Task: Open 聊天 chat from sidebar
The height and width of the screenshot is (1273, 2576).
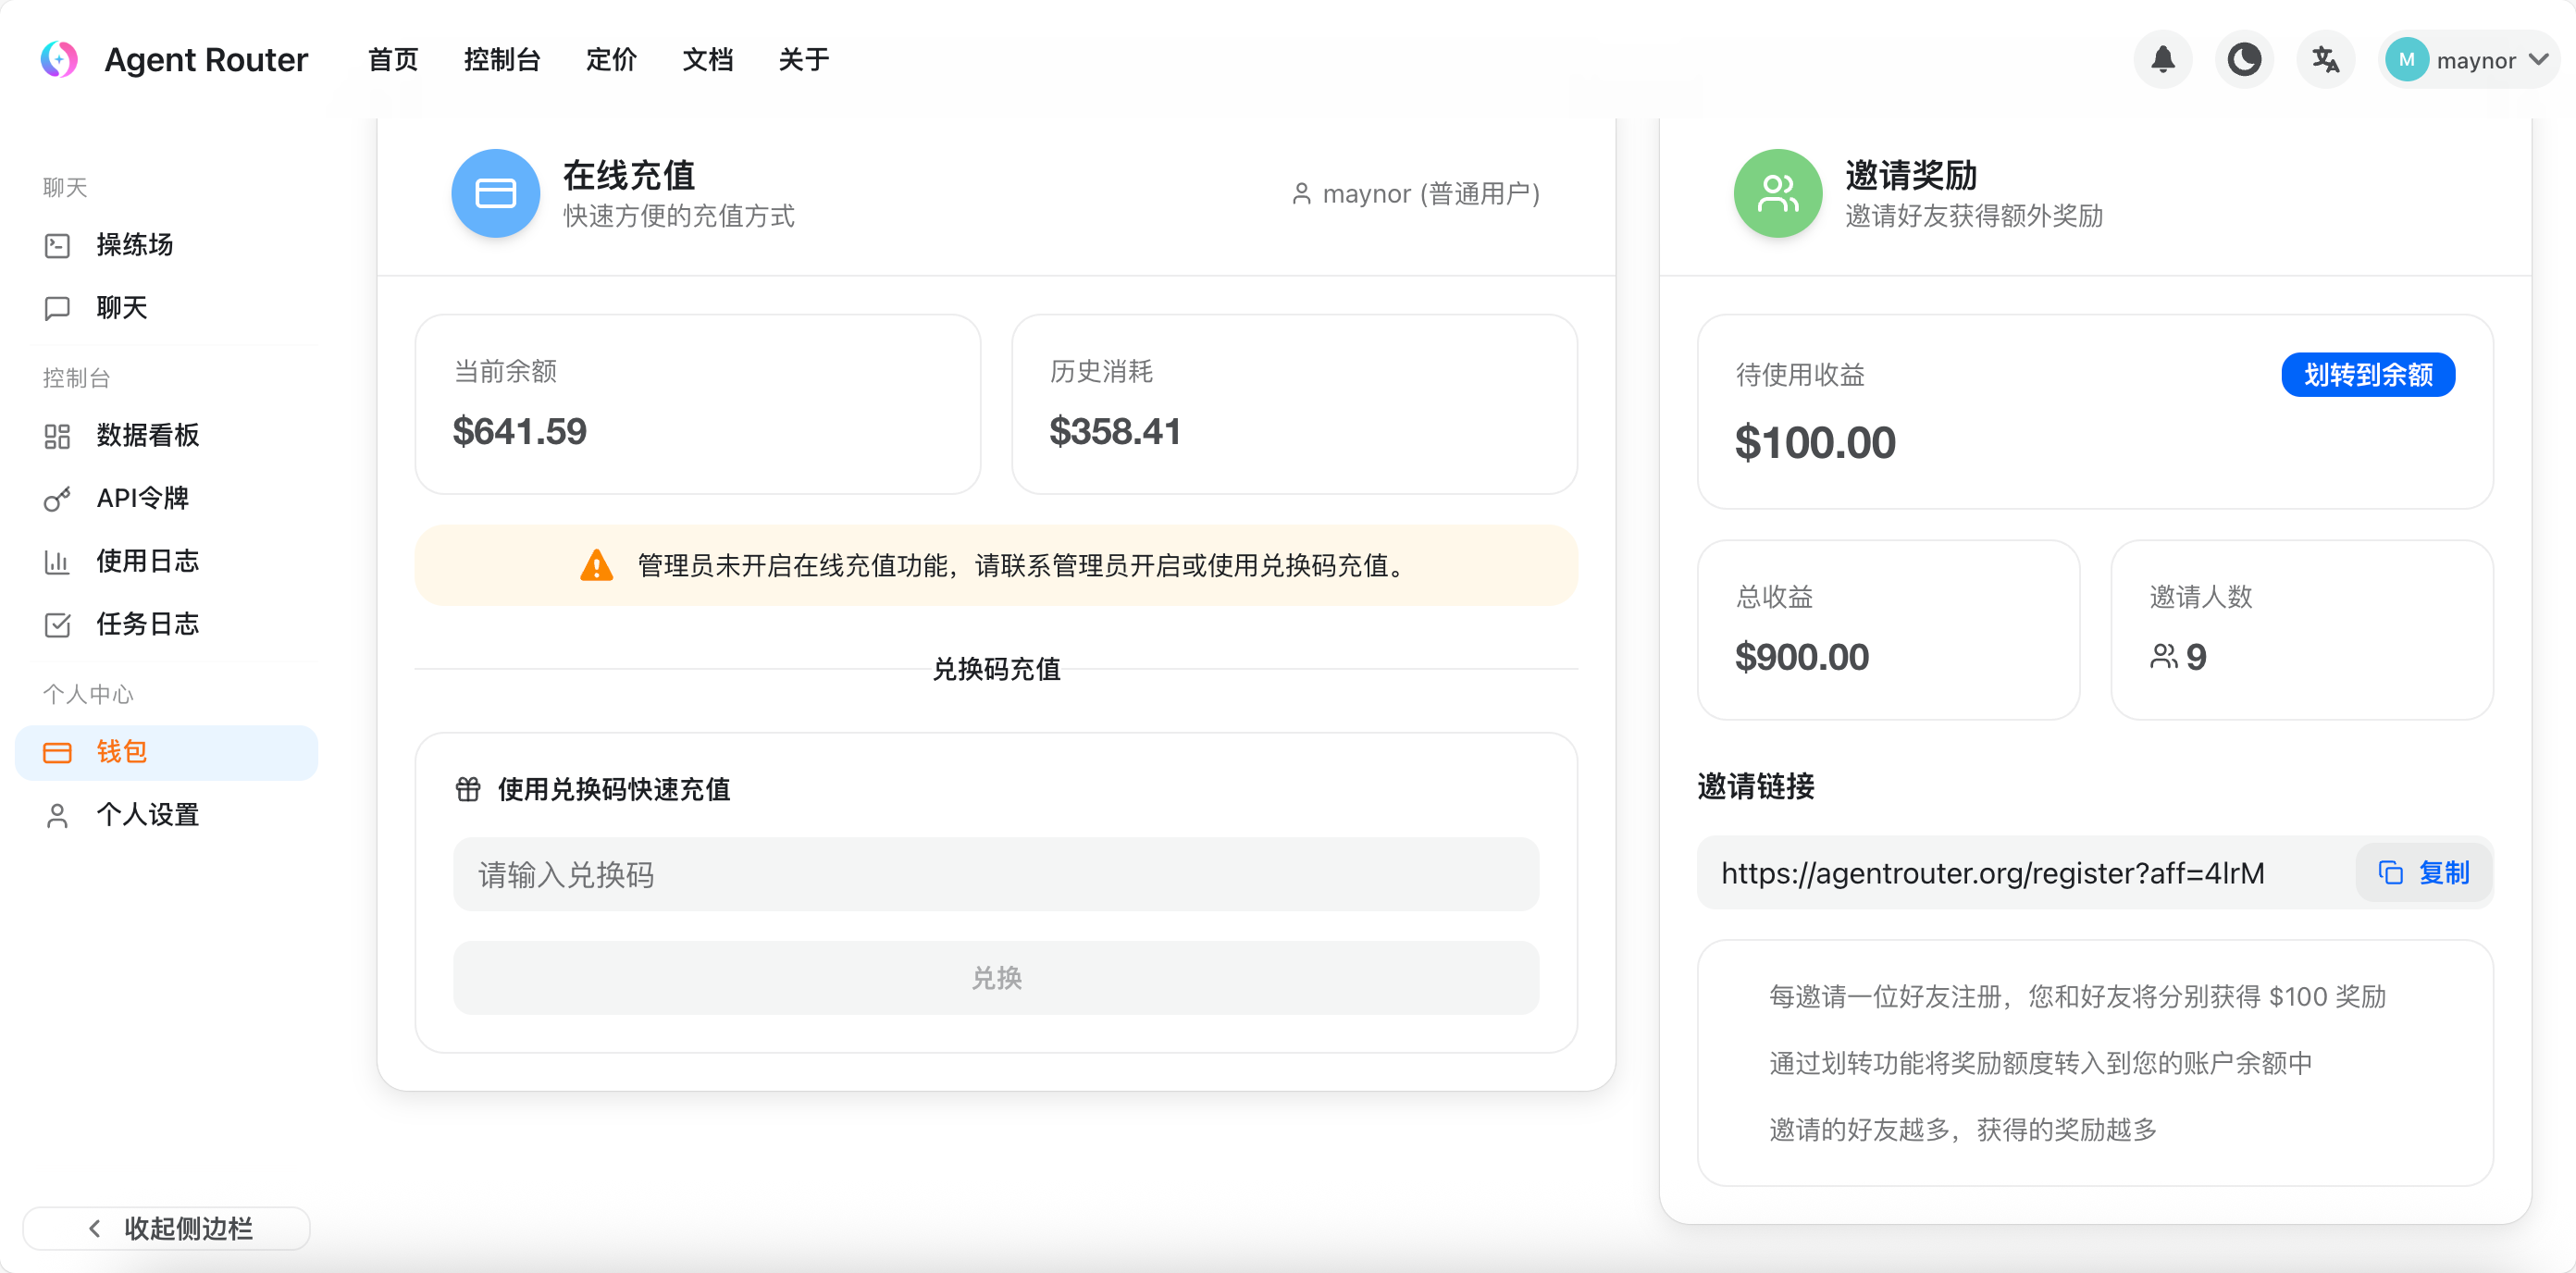Action: pyautogui.click(x=121, y=308)
